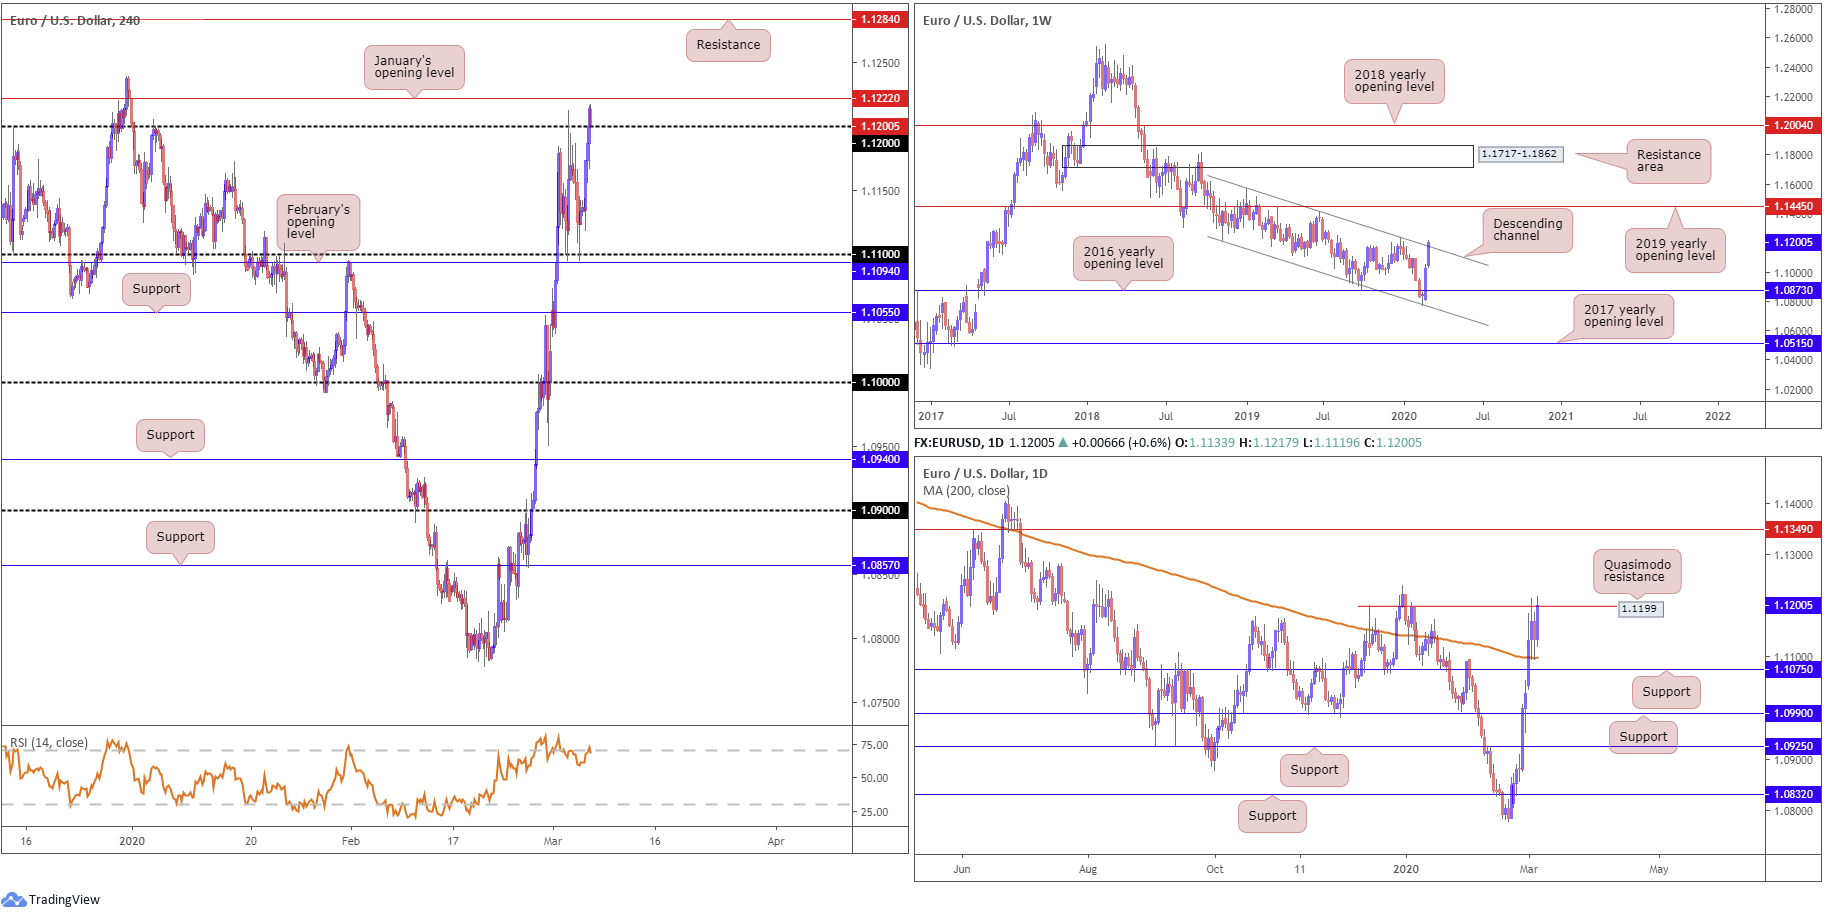Click the 1.11000 black price tag
Viewport: 1825px width, 912px height.
(x=880, y=254)
